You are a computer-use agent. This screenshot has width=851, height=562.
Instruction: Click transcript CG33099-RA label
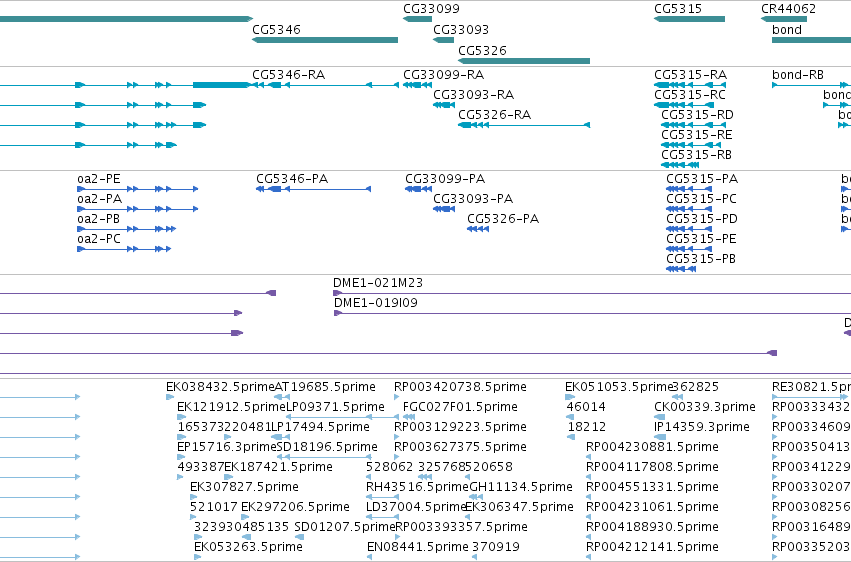click(x=443, y=74)
